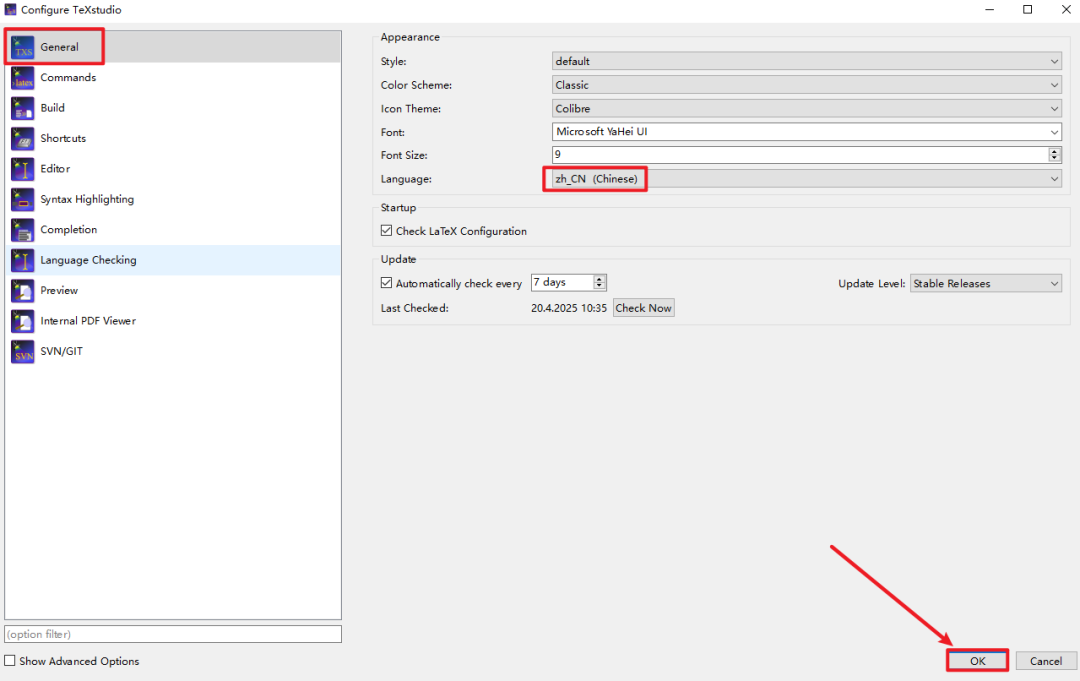Click the option filter search field
Screen dimensions: 1080x681
(173, 634)
